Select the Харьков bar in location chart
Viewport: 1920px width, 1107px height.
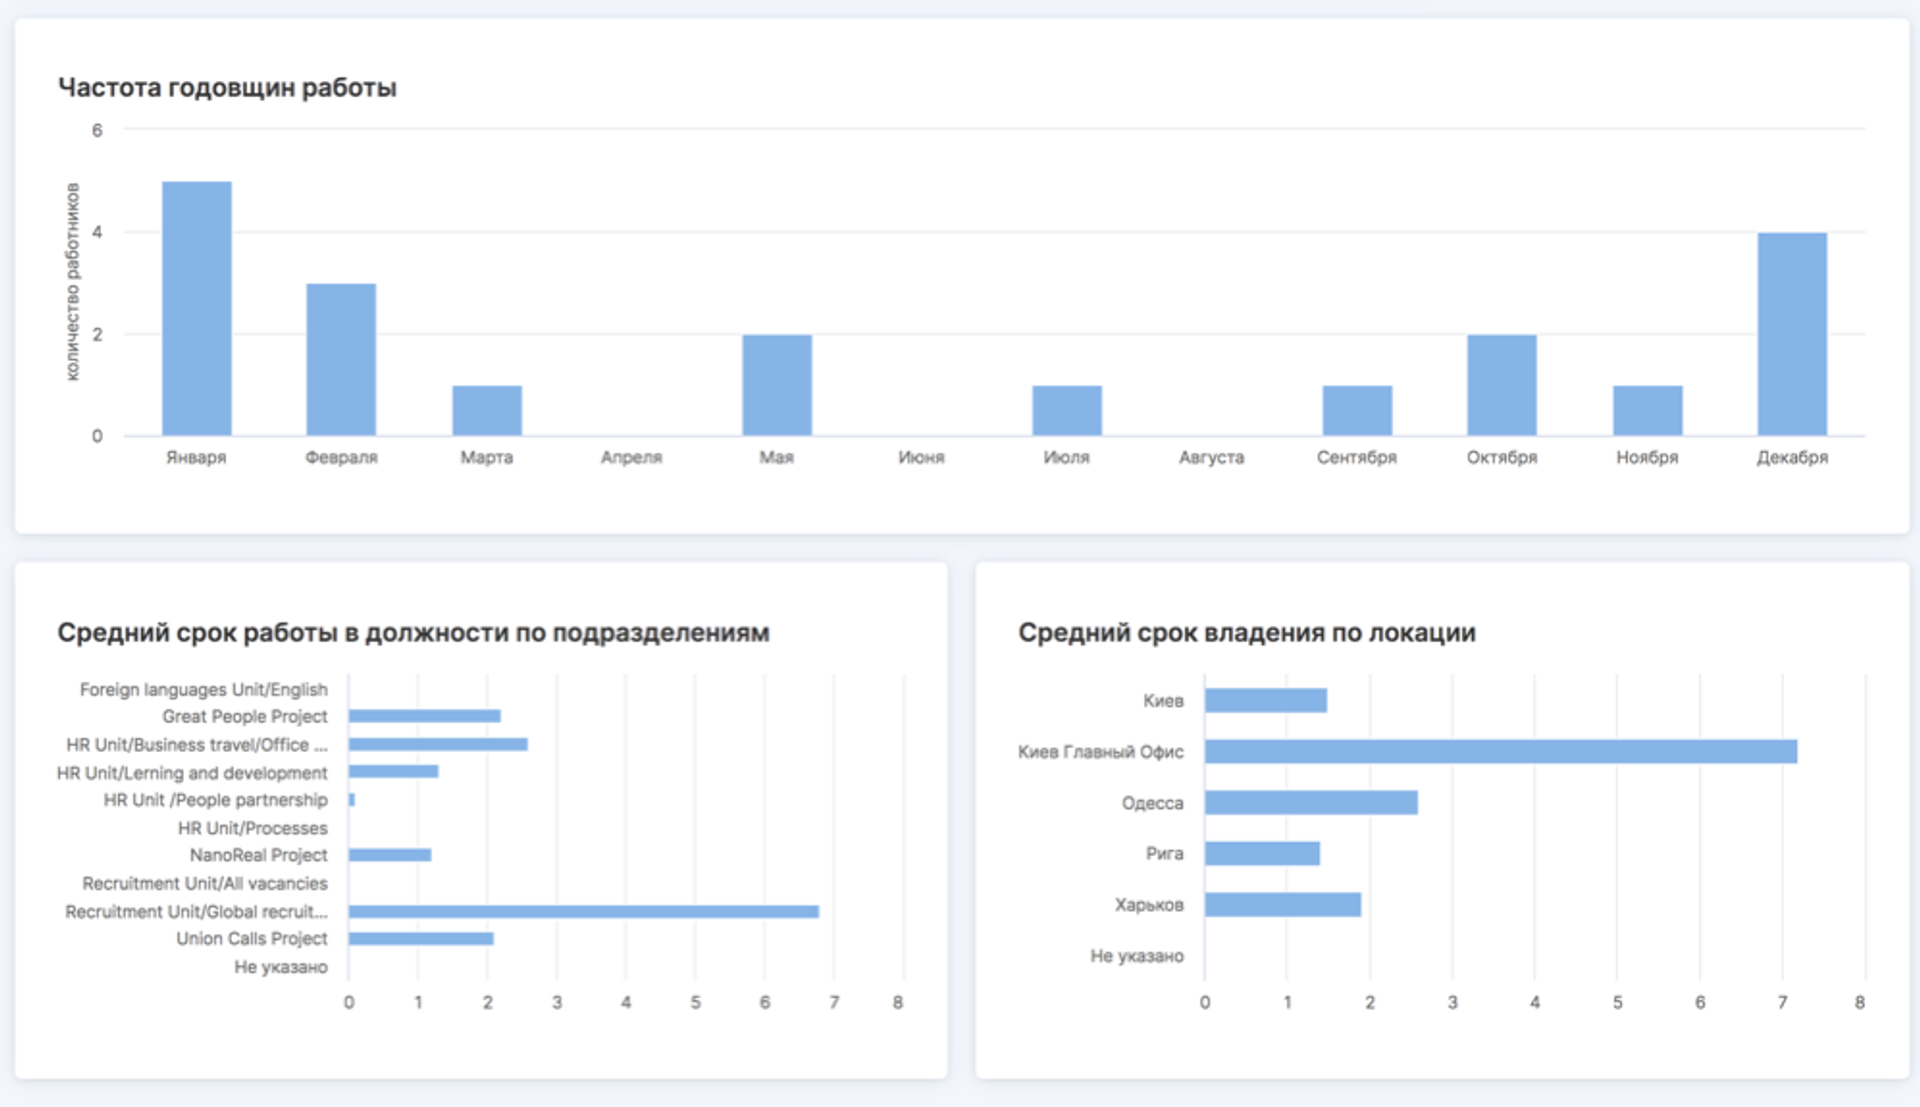coord(1283,904)
